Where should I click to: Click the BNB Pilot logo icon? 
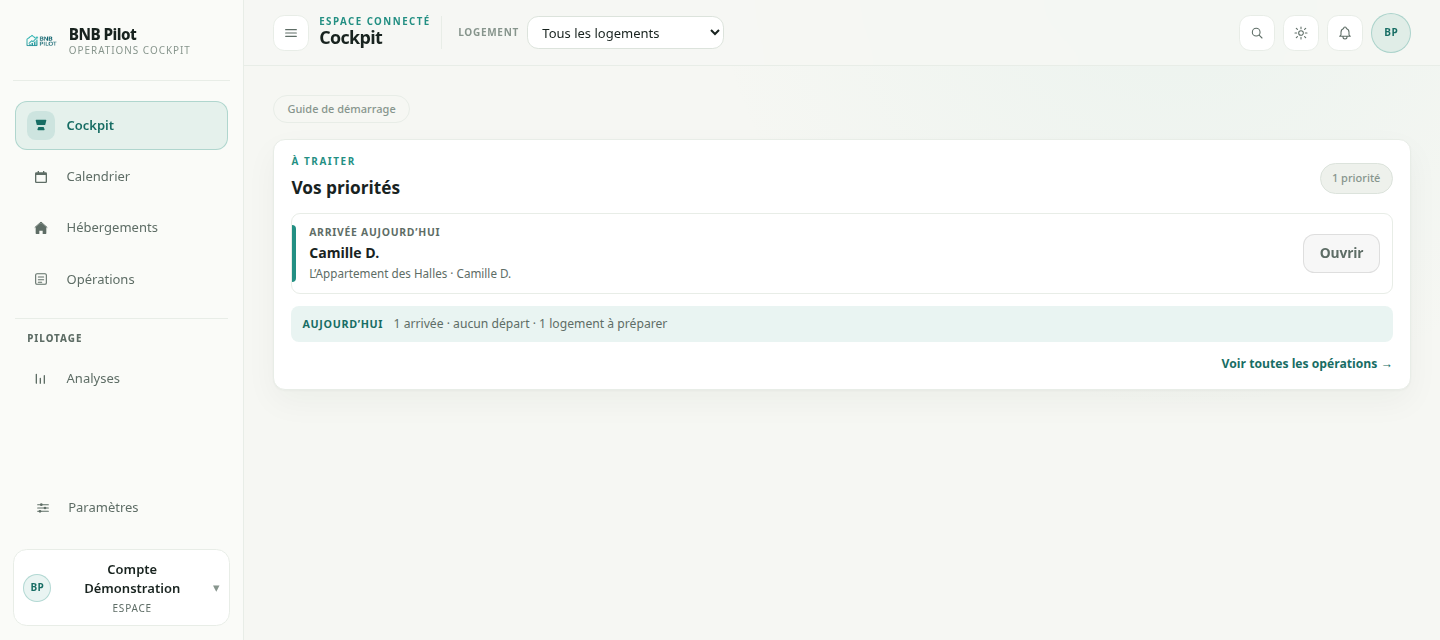40,41
